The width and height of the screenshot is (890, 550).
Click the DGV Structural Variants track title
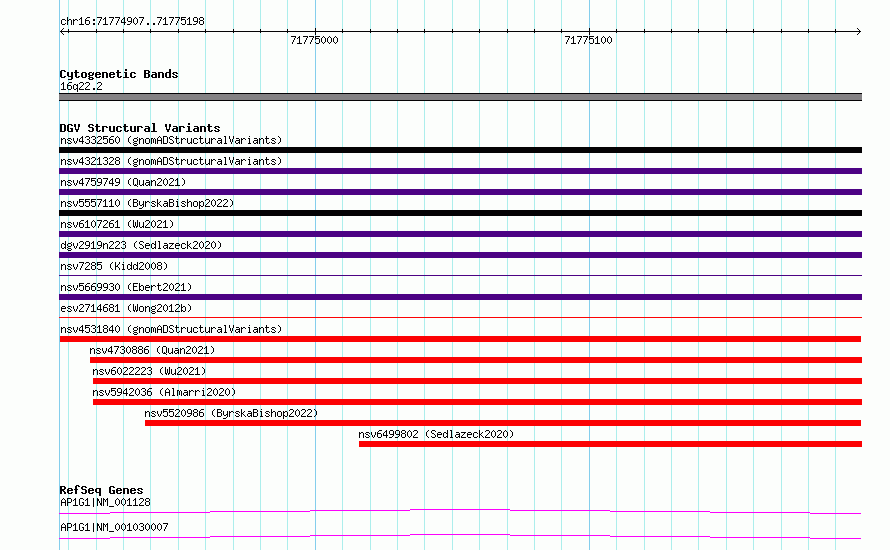140,128
